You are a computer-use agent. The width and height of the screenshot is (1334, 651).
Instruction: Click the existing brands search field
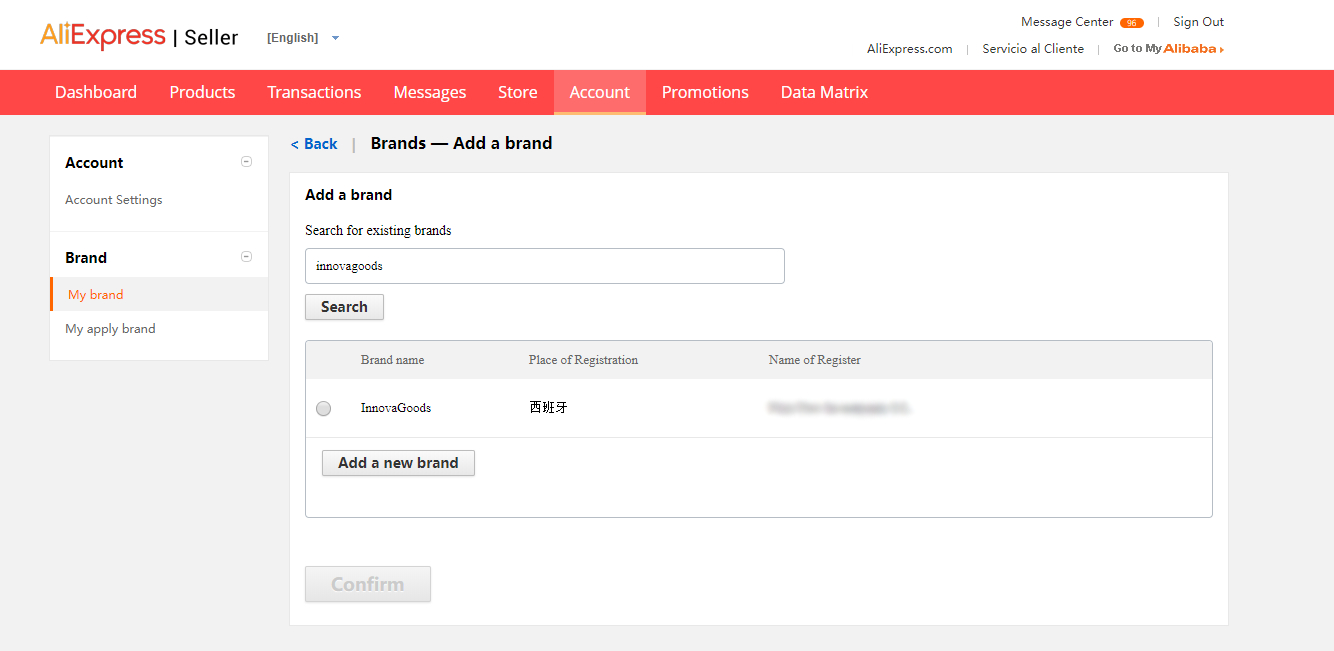(544, 266)
